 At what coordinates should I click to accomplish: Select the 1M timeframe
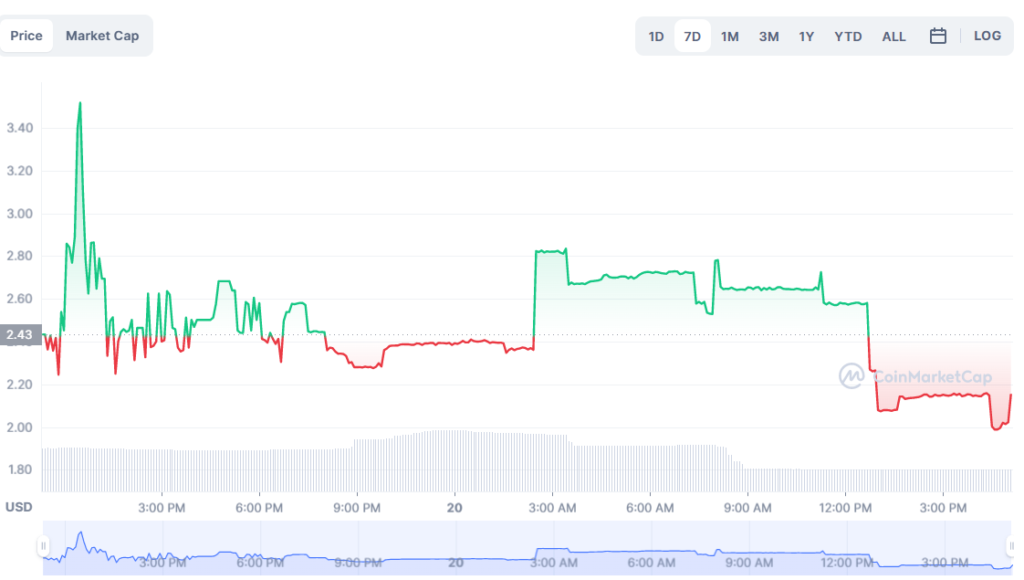(730, 35)
